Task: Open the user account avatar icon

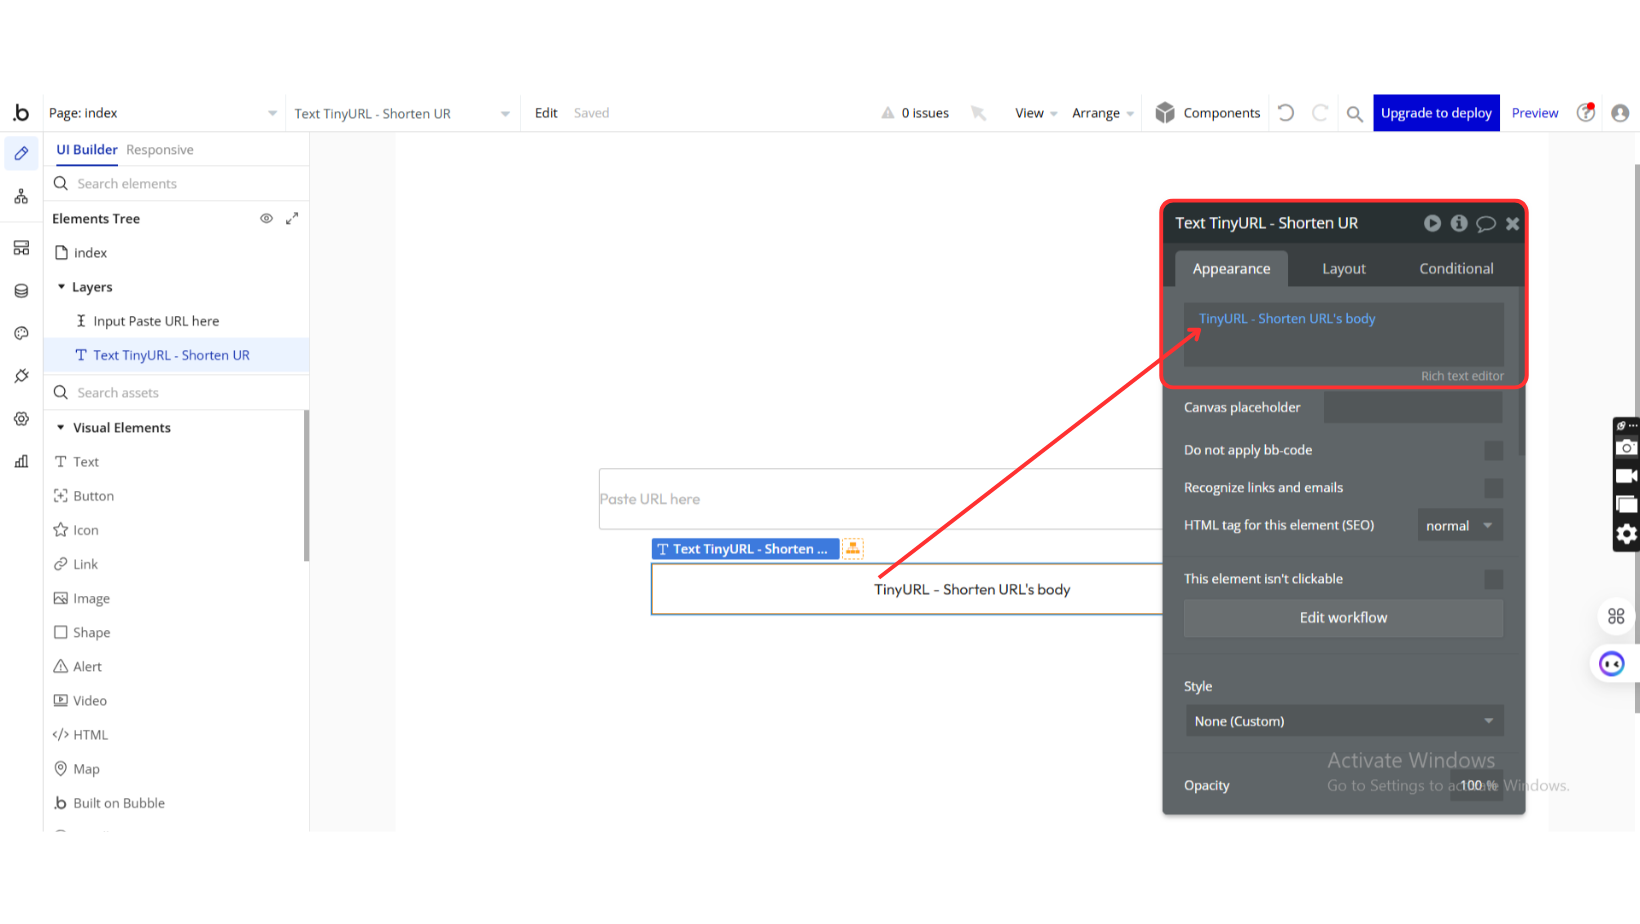Action: point(1620,113)
